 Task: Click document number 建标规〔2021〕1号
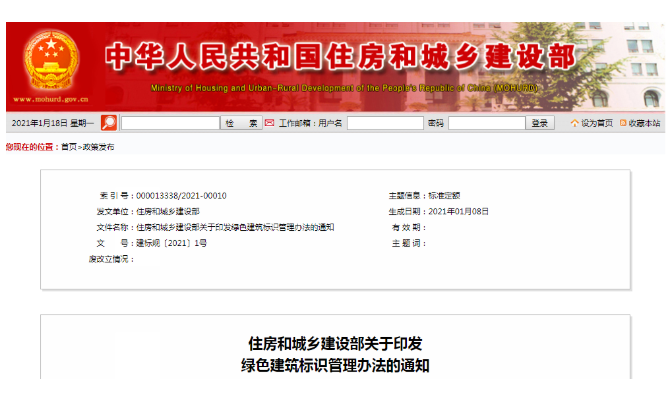click(x=171, y=243)
